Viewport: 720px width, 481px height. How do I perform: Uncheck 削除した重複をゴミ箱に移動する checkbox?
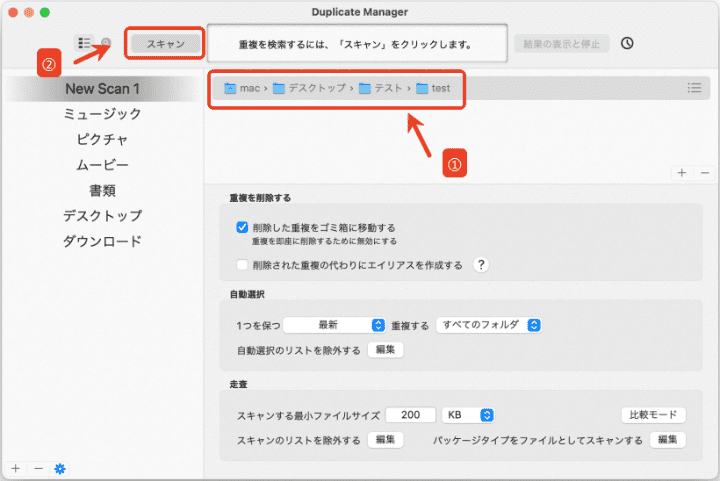[242, 227]
